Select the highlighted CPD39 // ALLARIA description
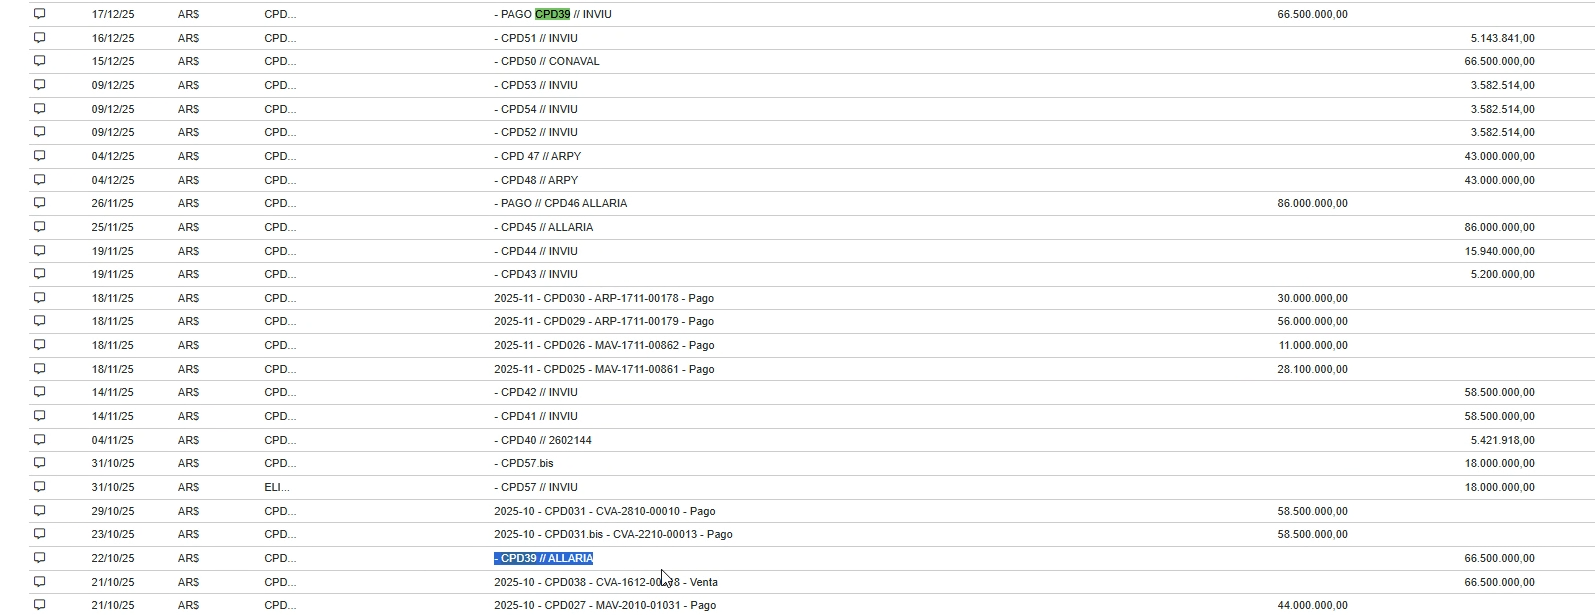Image resolution: width=1595 pixels, height=615 pixels. pos(544,558)
